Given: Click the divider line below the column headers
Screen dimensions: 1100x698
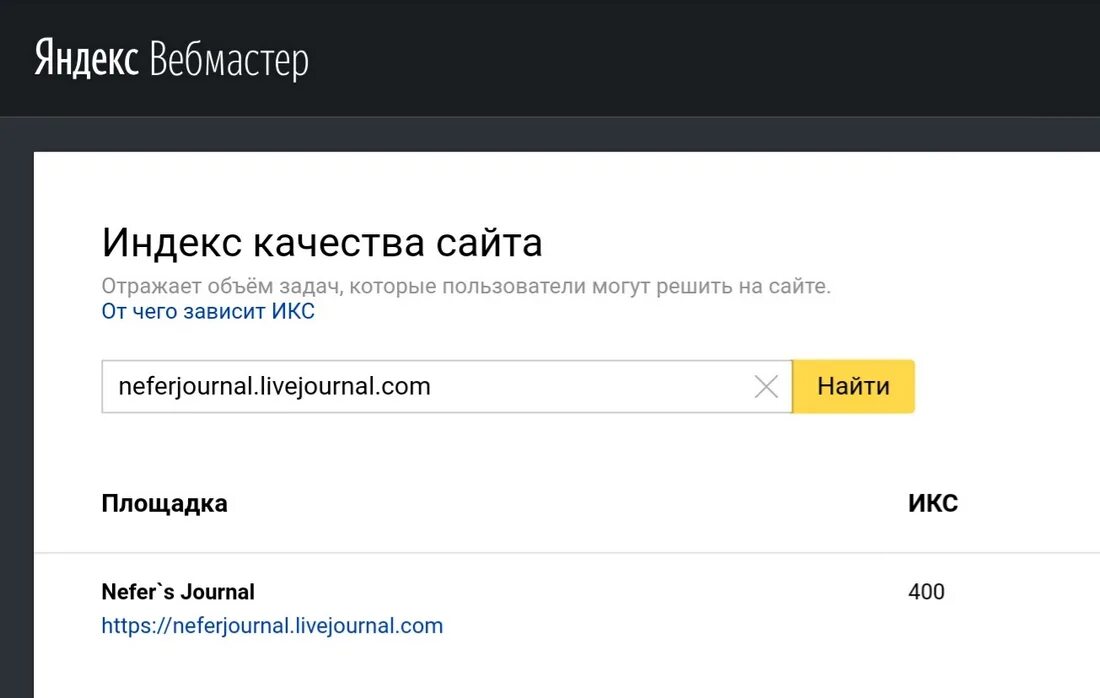Looking at the screenshot, I should 560,553.
